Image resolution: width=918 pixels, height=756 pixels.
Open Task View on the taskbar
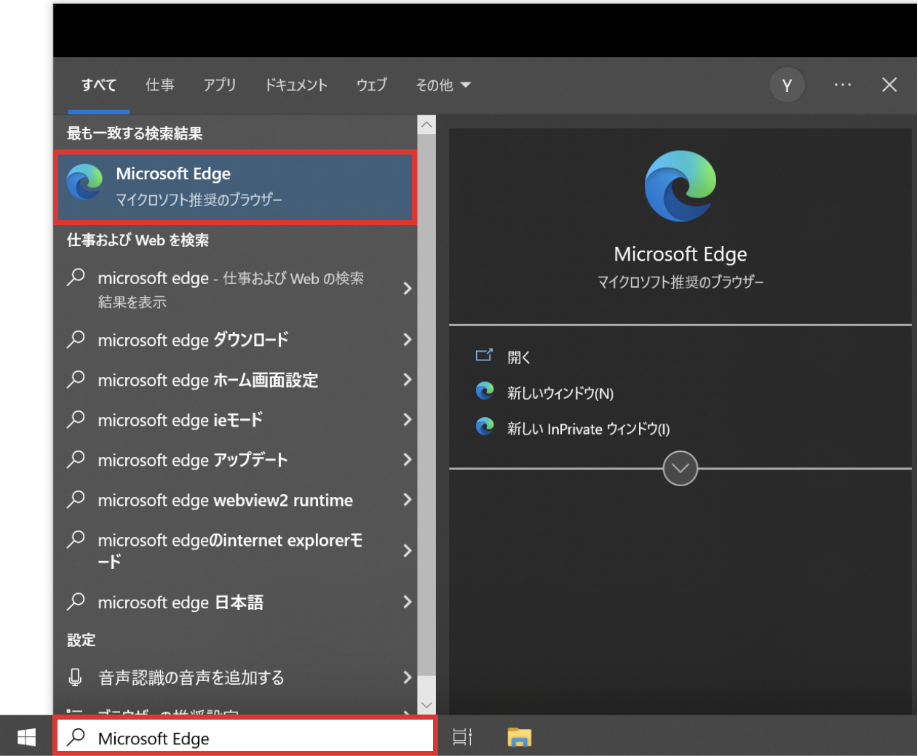point(463,737)
